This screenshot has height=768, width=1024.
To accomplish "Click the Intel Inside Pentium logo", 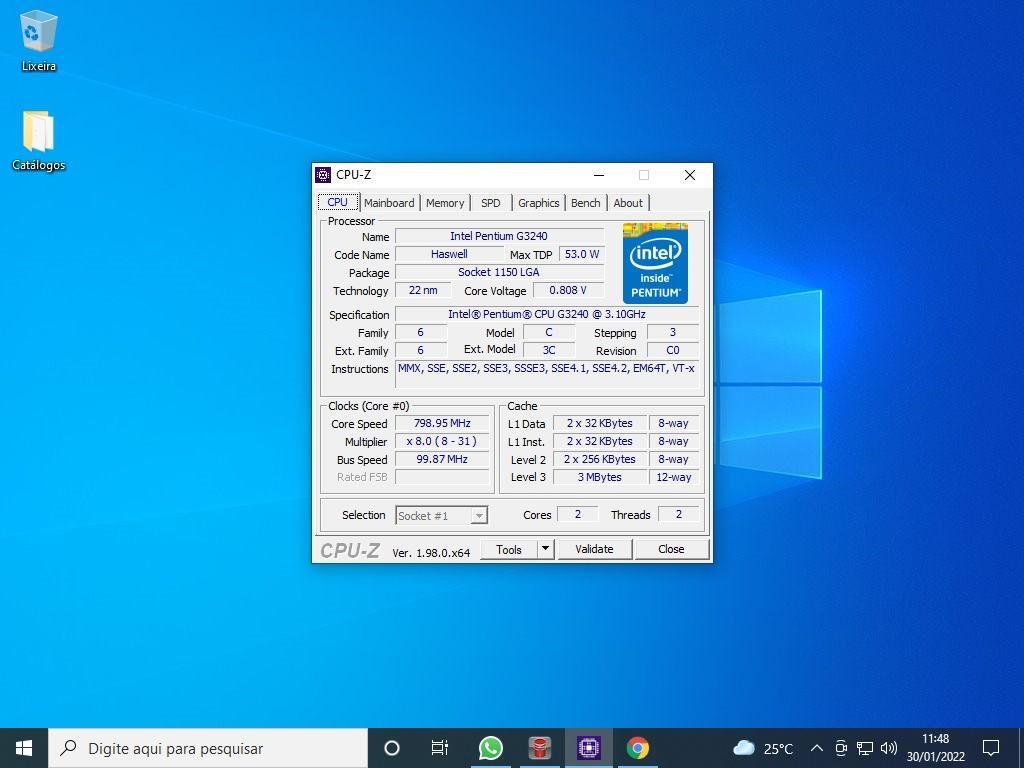I will click(655, 263).
